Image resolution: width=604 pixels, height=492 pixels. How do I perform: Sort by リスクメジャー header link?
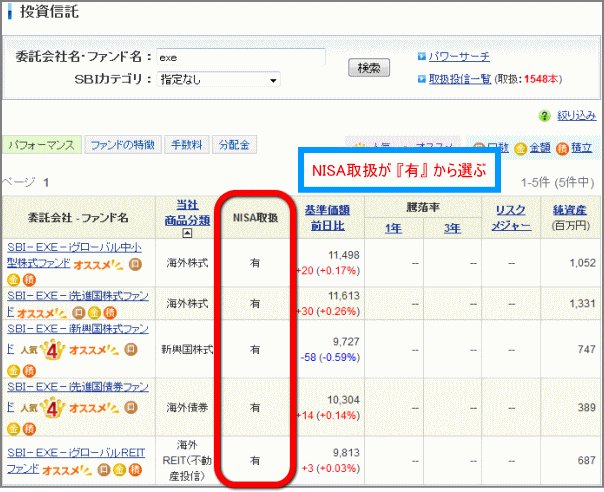pyautogui.click(x=511, y=218)
